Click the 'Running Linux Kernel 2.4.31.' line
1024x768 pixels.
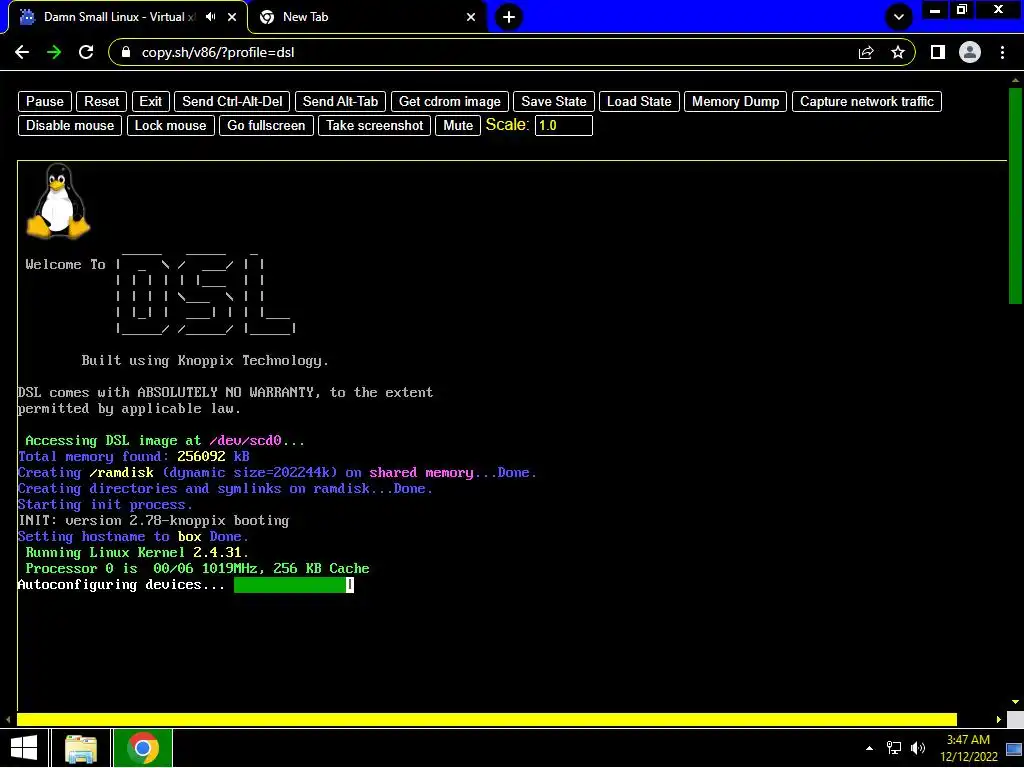(x=137, y=552)
